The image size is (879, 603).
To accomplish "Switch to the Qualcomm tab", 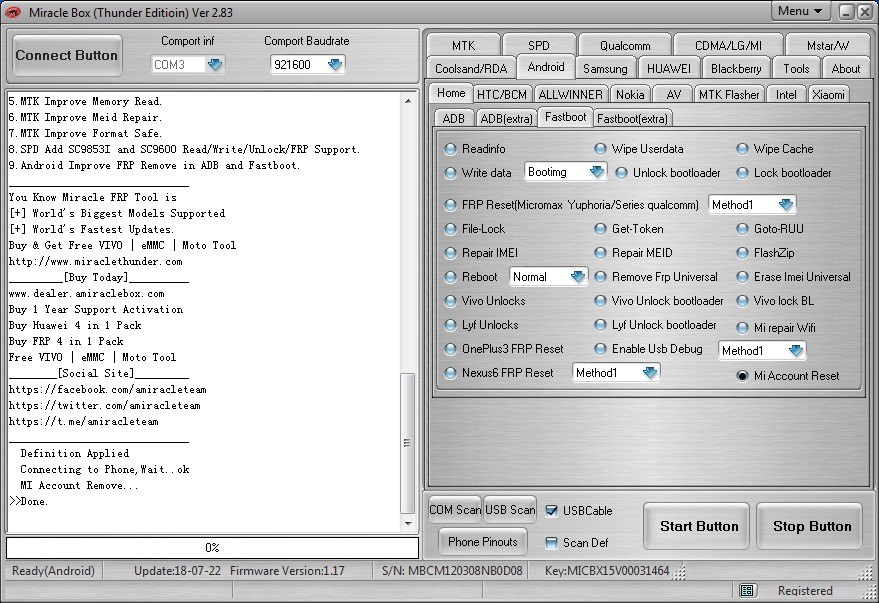I will (x=624, y=45).
